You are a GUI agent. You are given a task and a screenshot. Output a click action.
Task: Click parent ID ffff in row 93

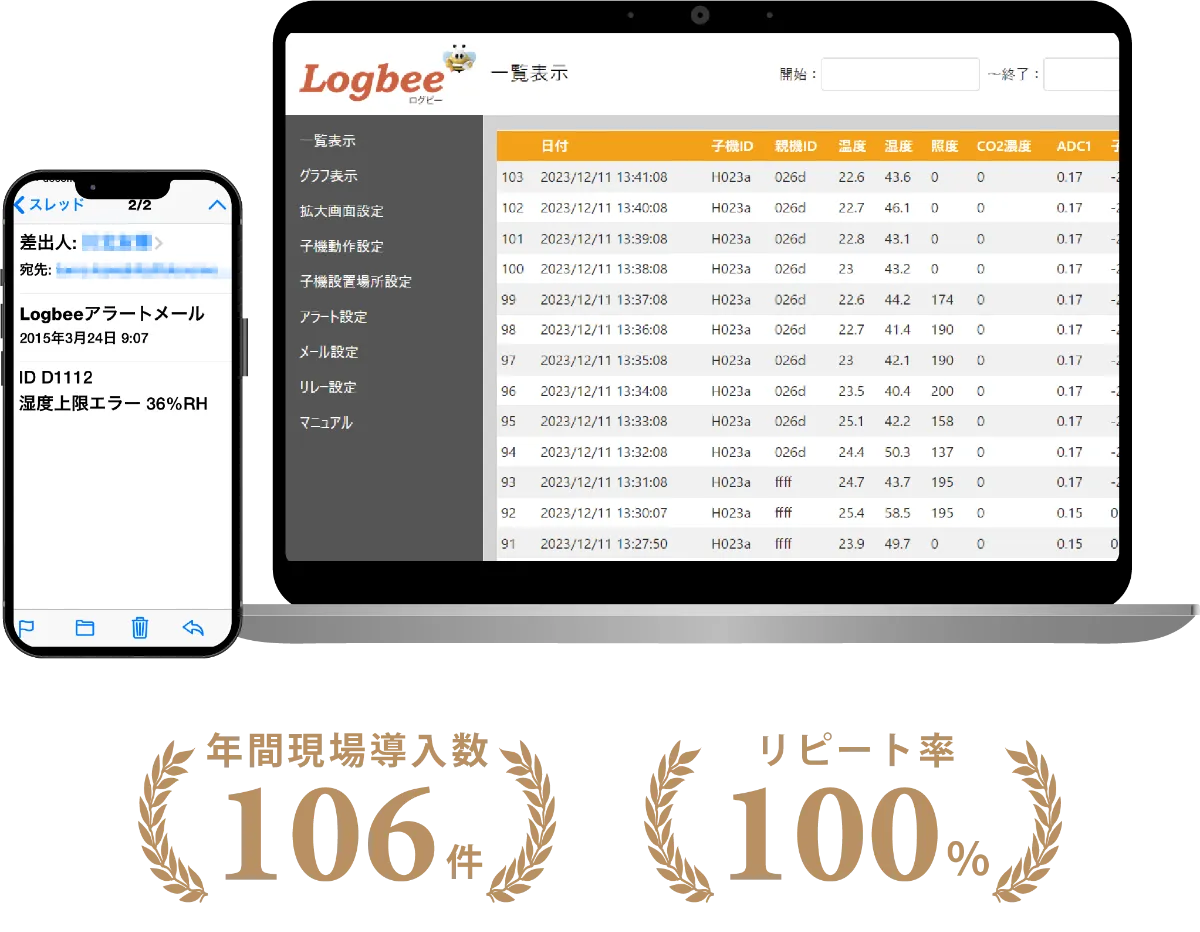coord(783,482)
